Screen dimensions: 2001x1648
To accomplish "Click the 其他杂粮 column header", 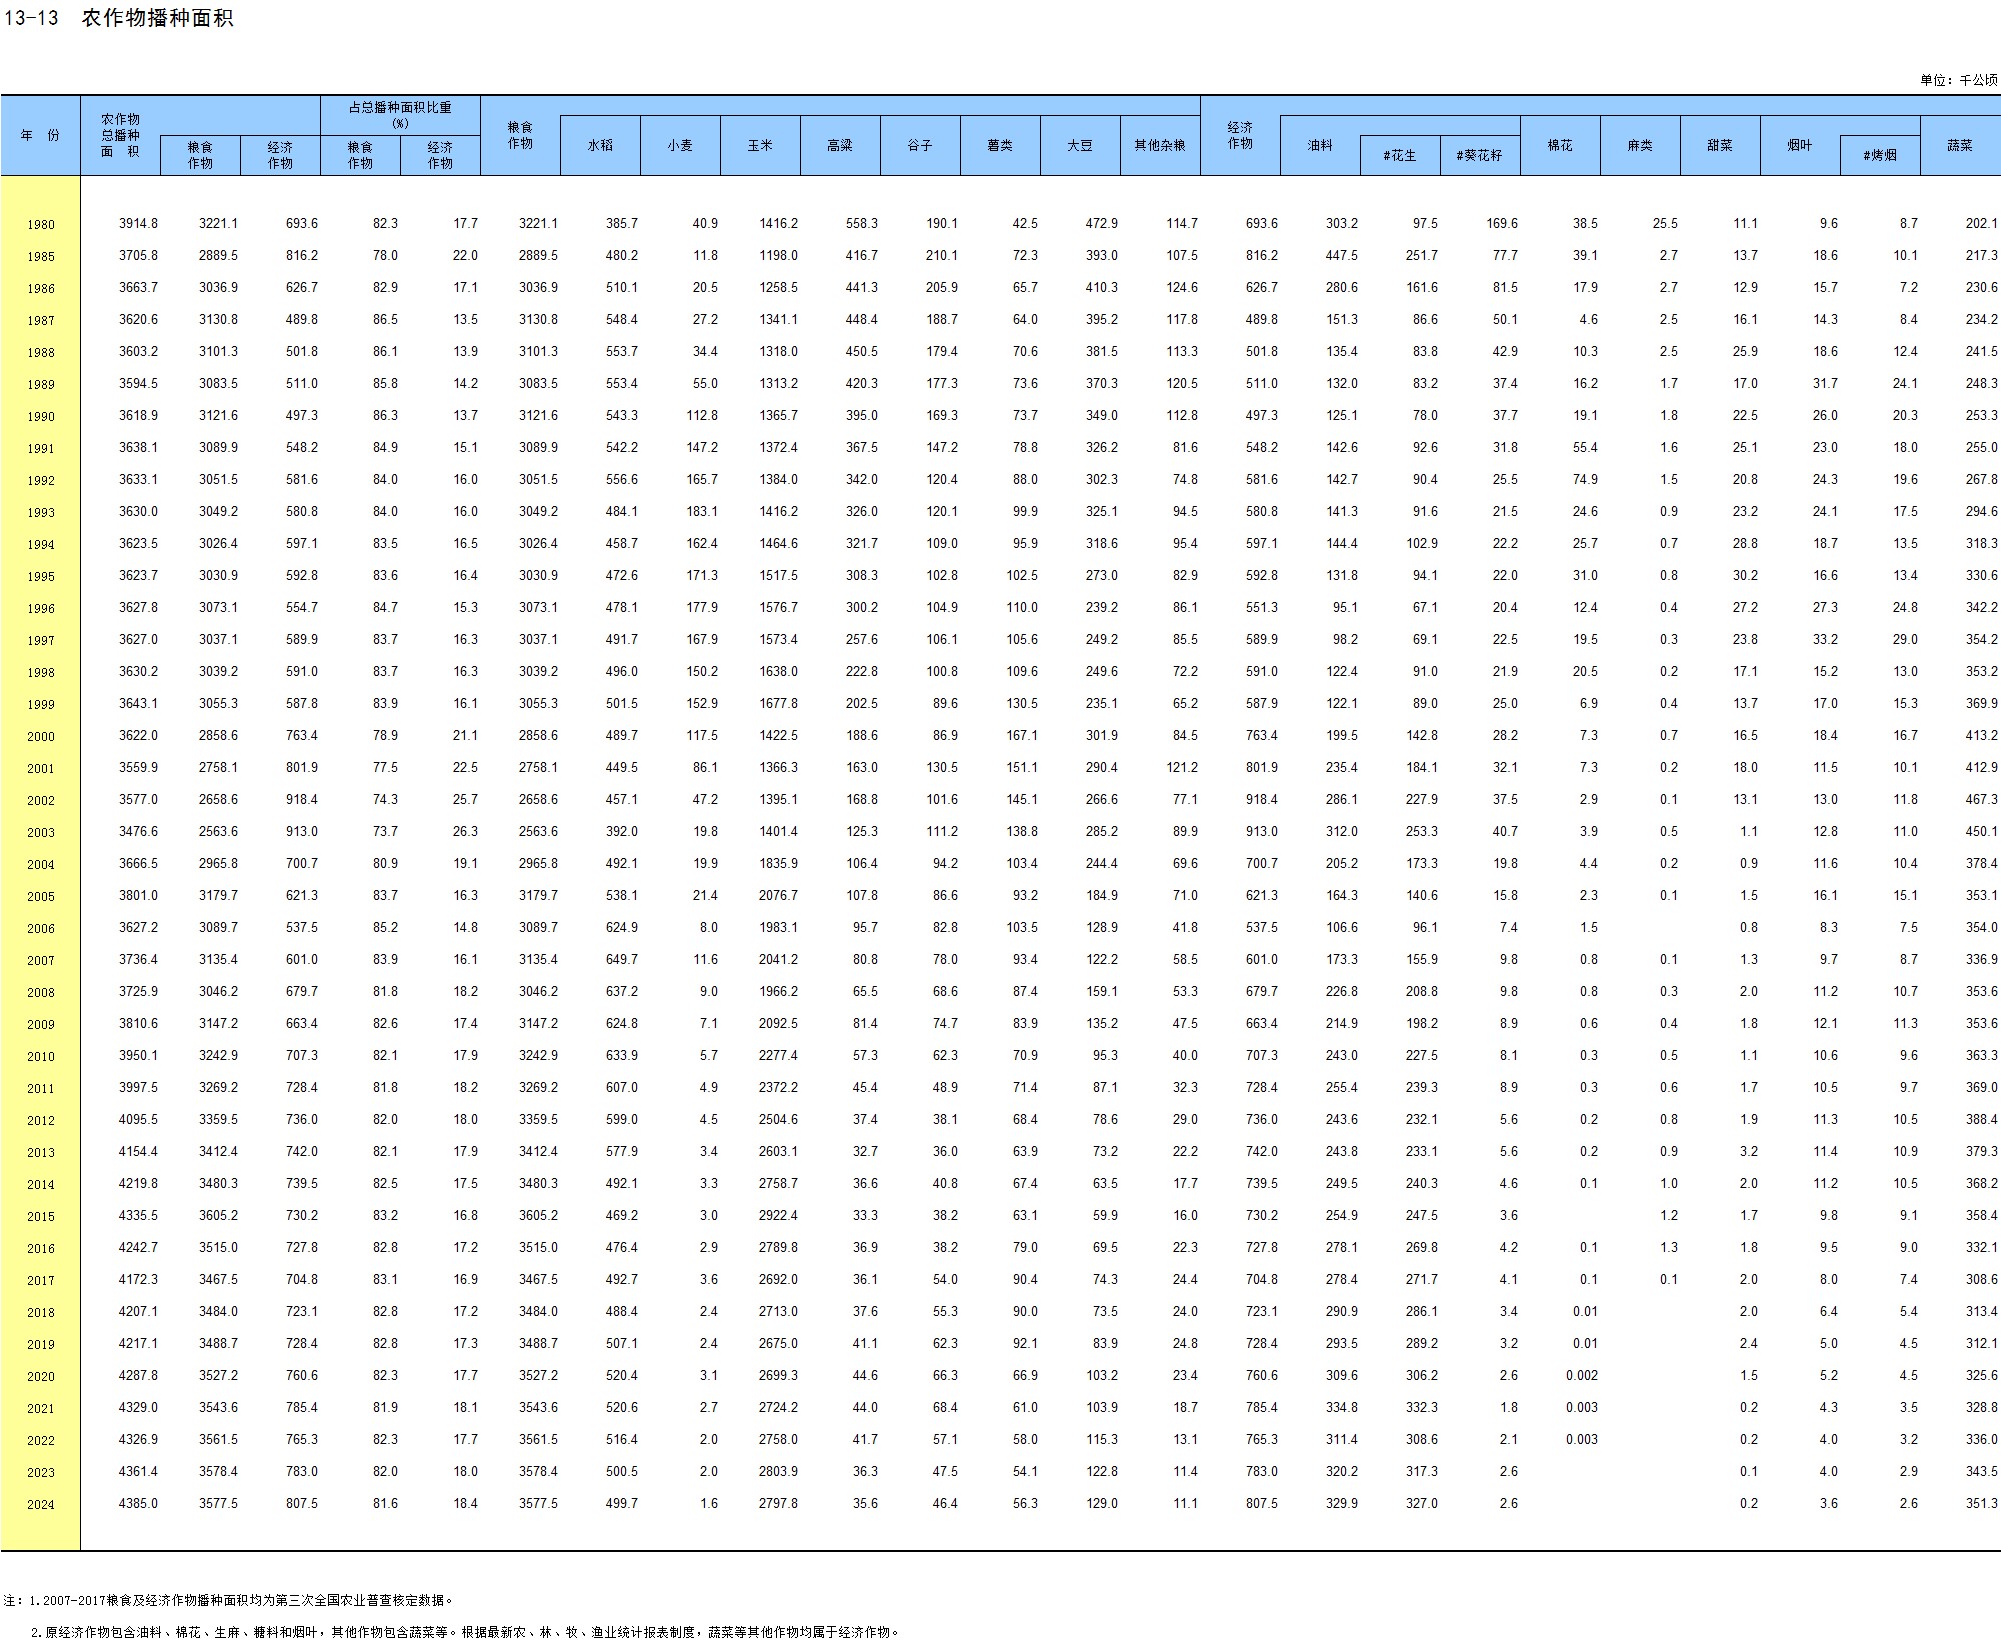I will [1160, 145].
